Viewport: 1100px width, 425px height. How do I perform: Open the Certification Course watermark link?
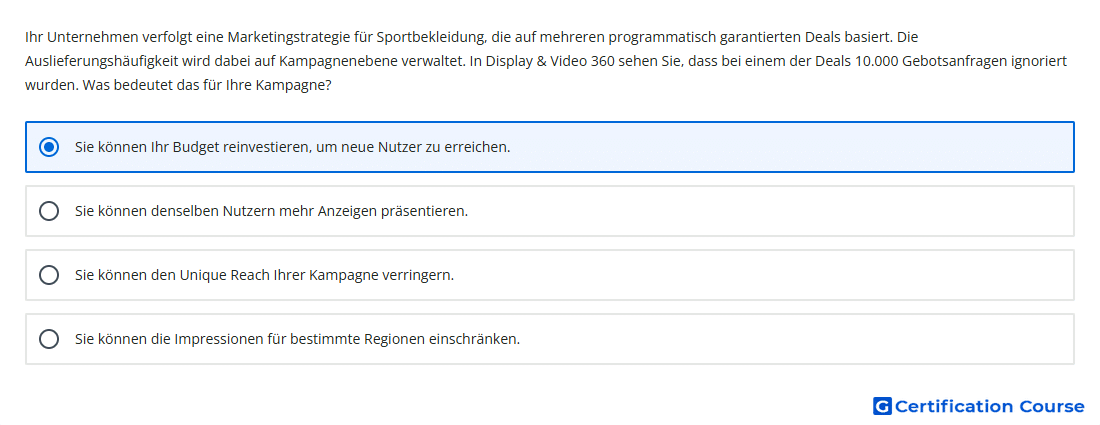click(x=979, y=406)
